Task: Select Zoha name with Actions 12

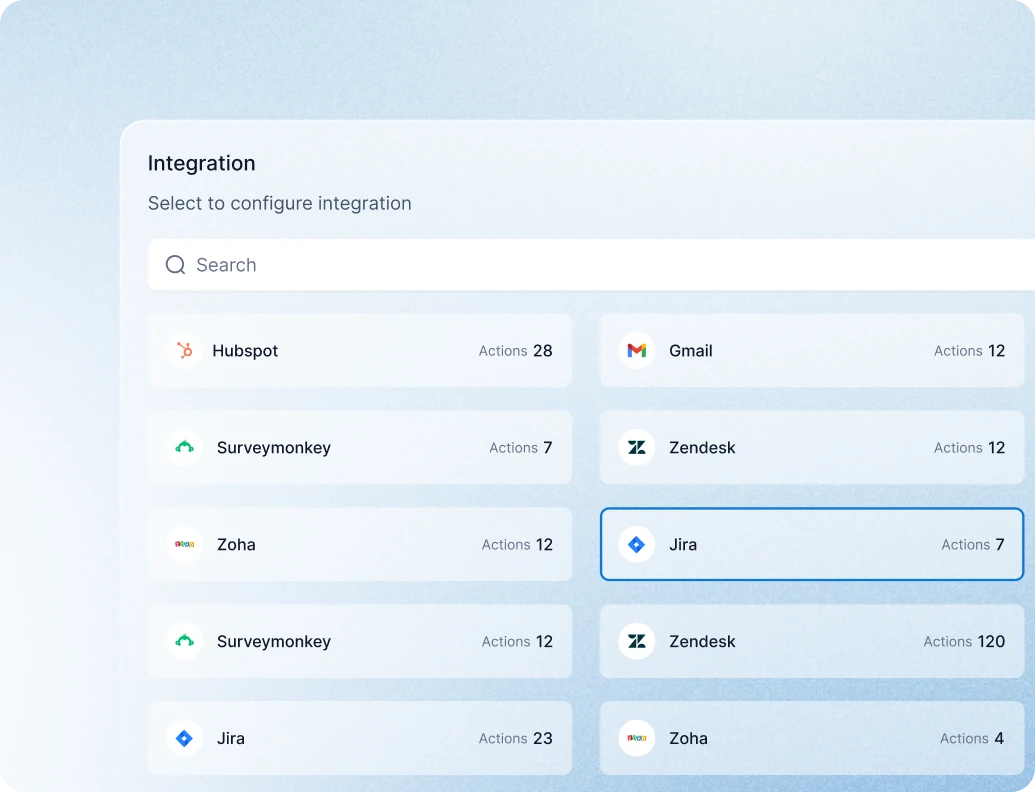Action: click(x=236, y=544)
